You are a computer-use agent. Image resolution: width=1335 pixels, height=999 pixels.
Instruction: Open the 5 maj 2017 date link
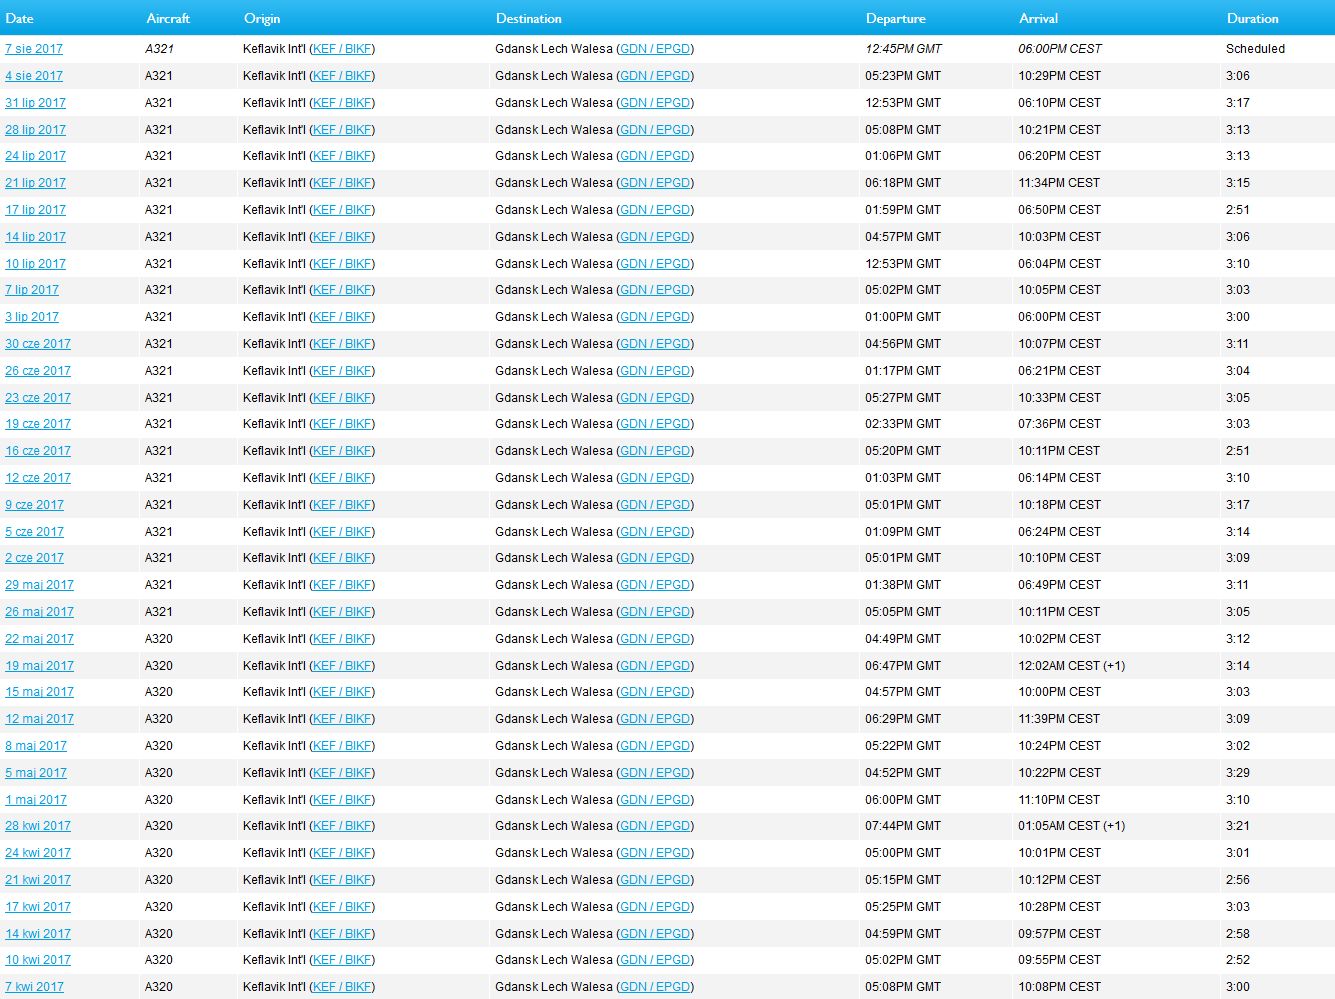36,773
